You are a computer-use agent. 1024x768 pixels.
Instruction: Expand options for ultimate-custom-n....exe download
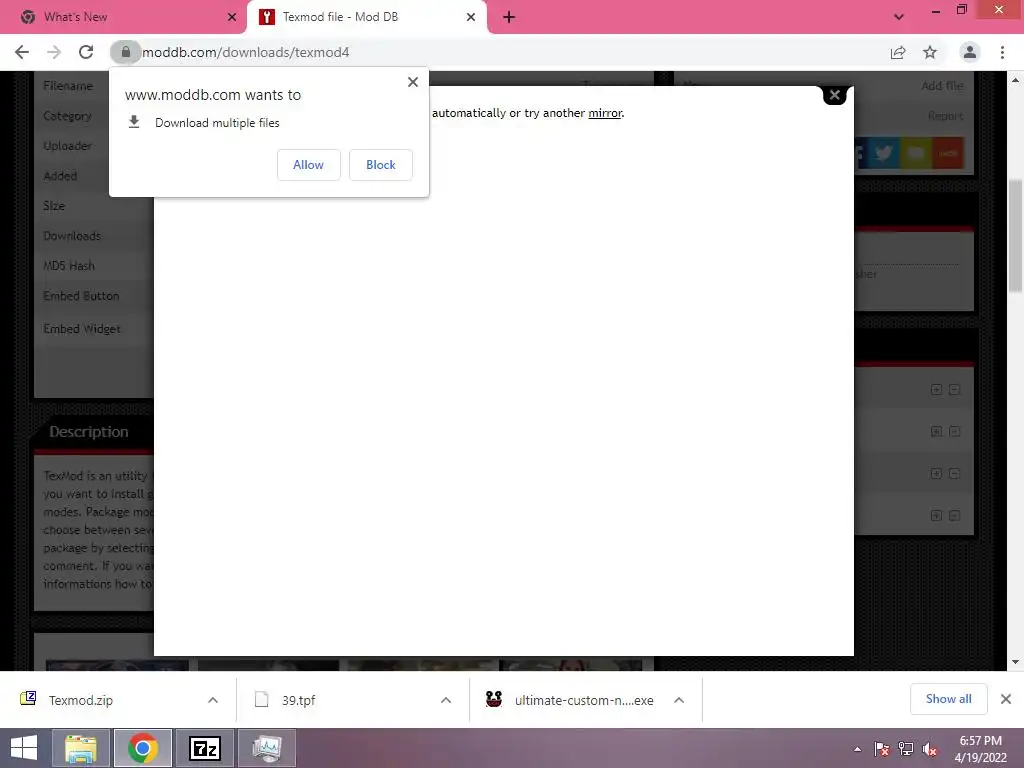tap(679, 700)
